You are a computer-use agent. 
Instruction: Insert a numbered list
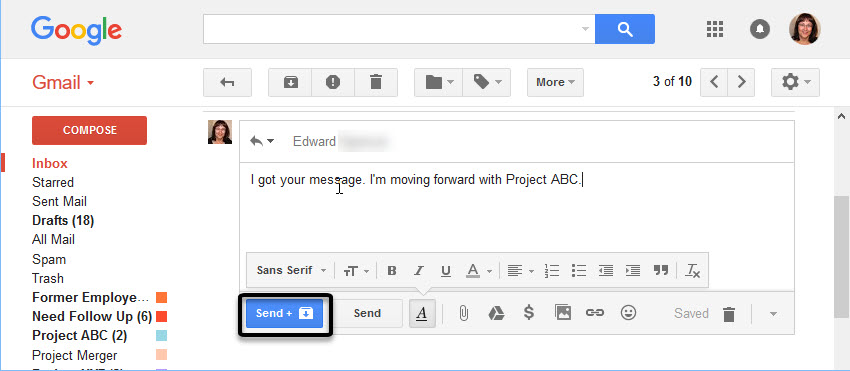click(551, 270)
